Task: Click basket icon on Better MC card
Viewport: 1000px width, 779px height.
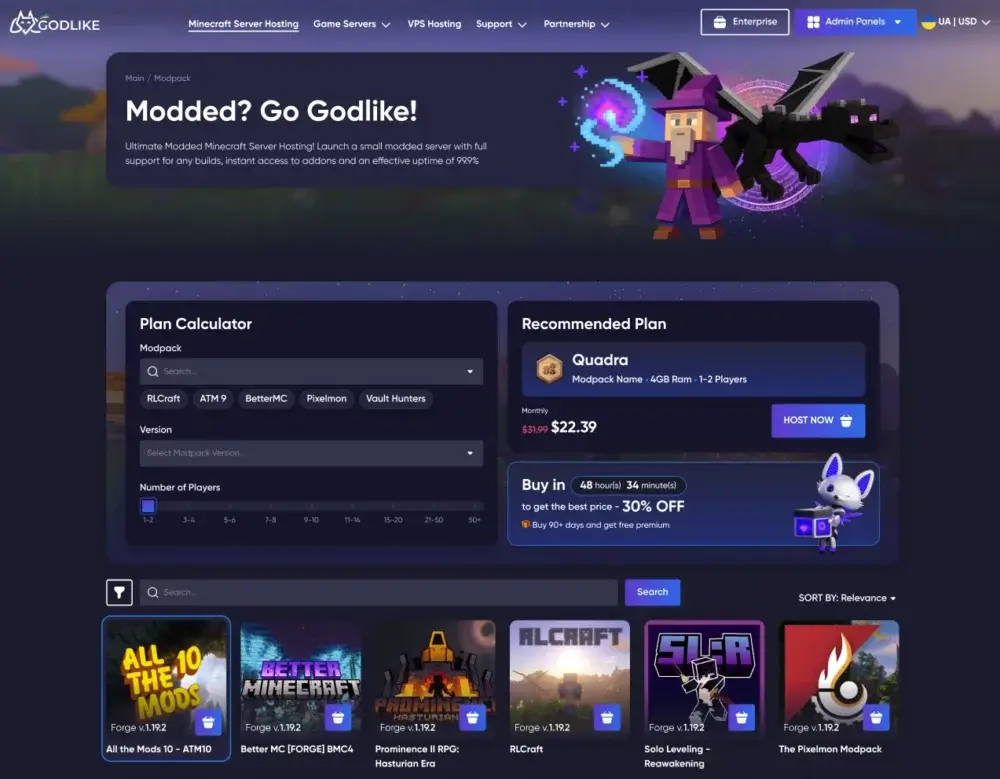Action: (x=338, y=718)
